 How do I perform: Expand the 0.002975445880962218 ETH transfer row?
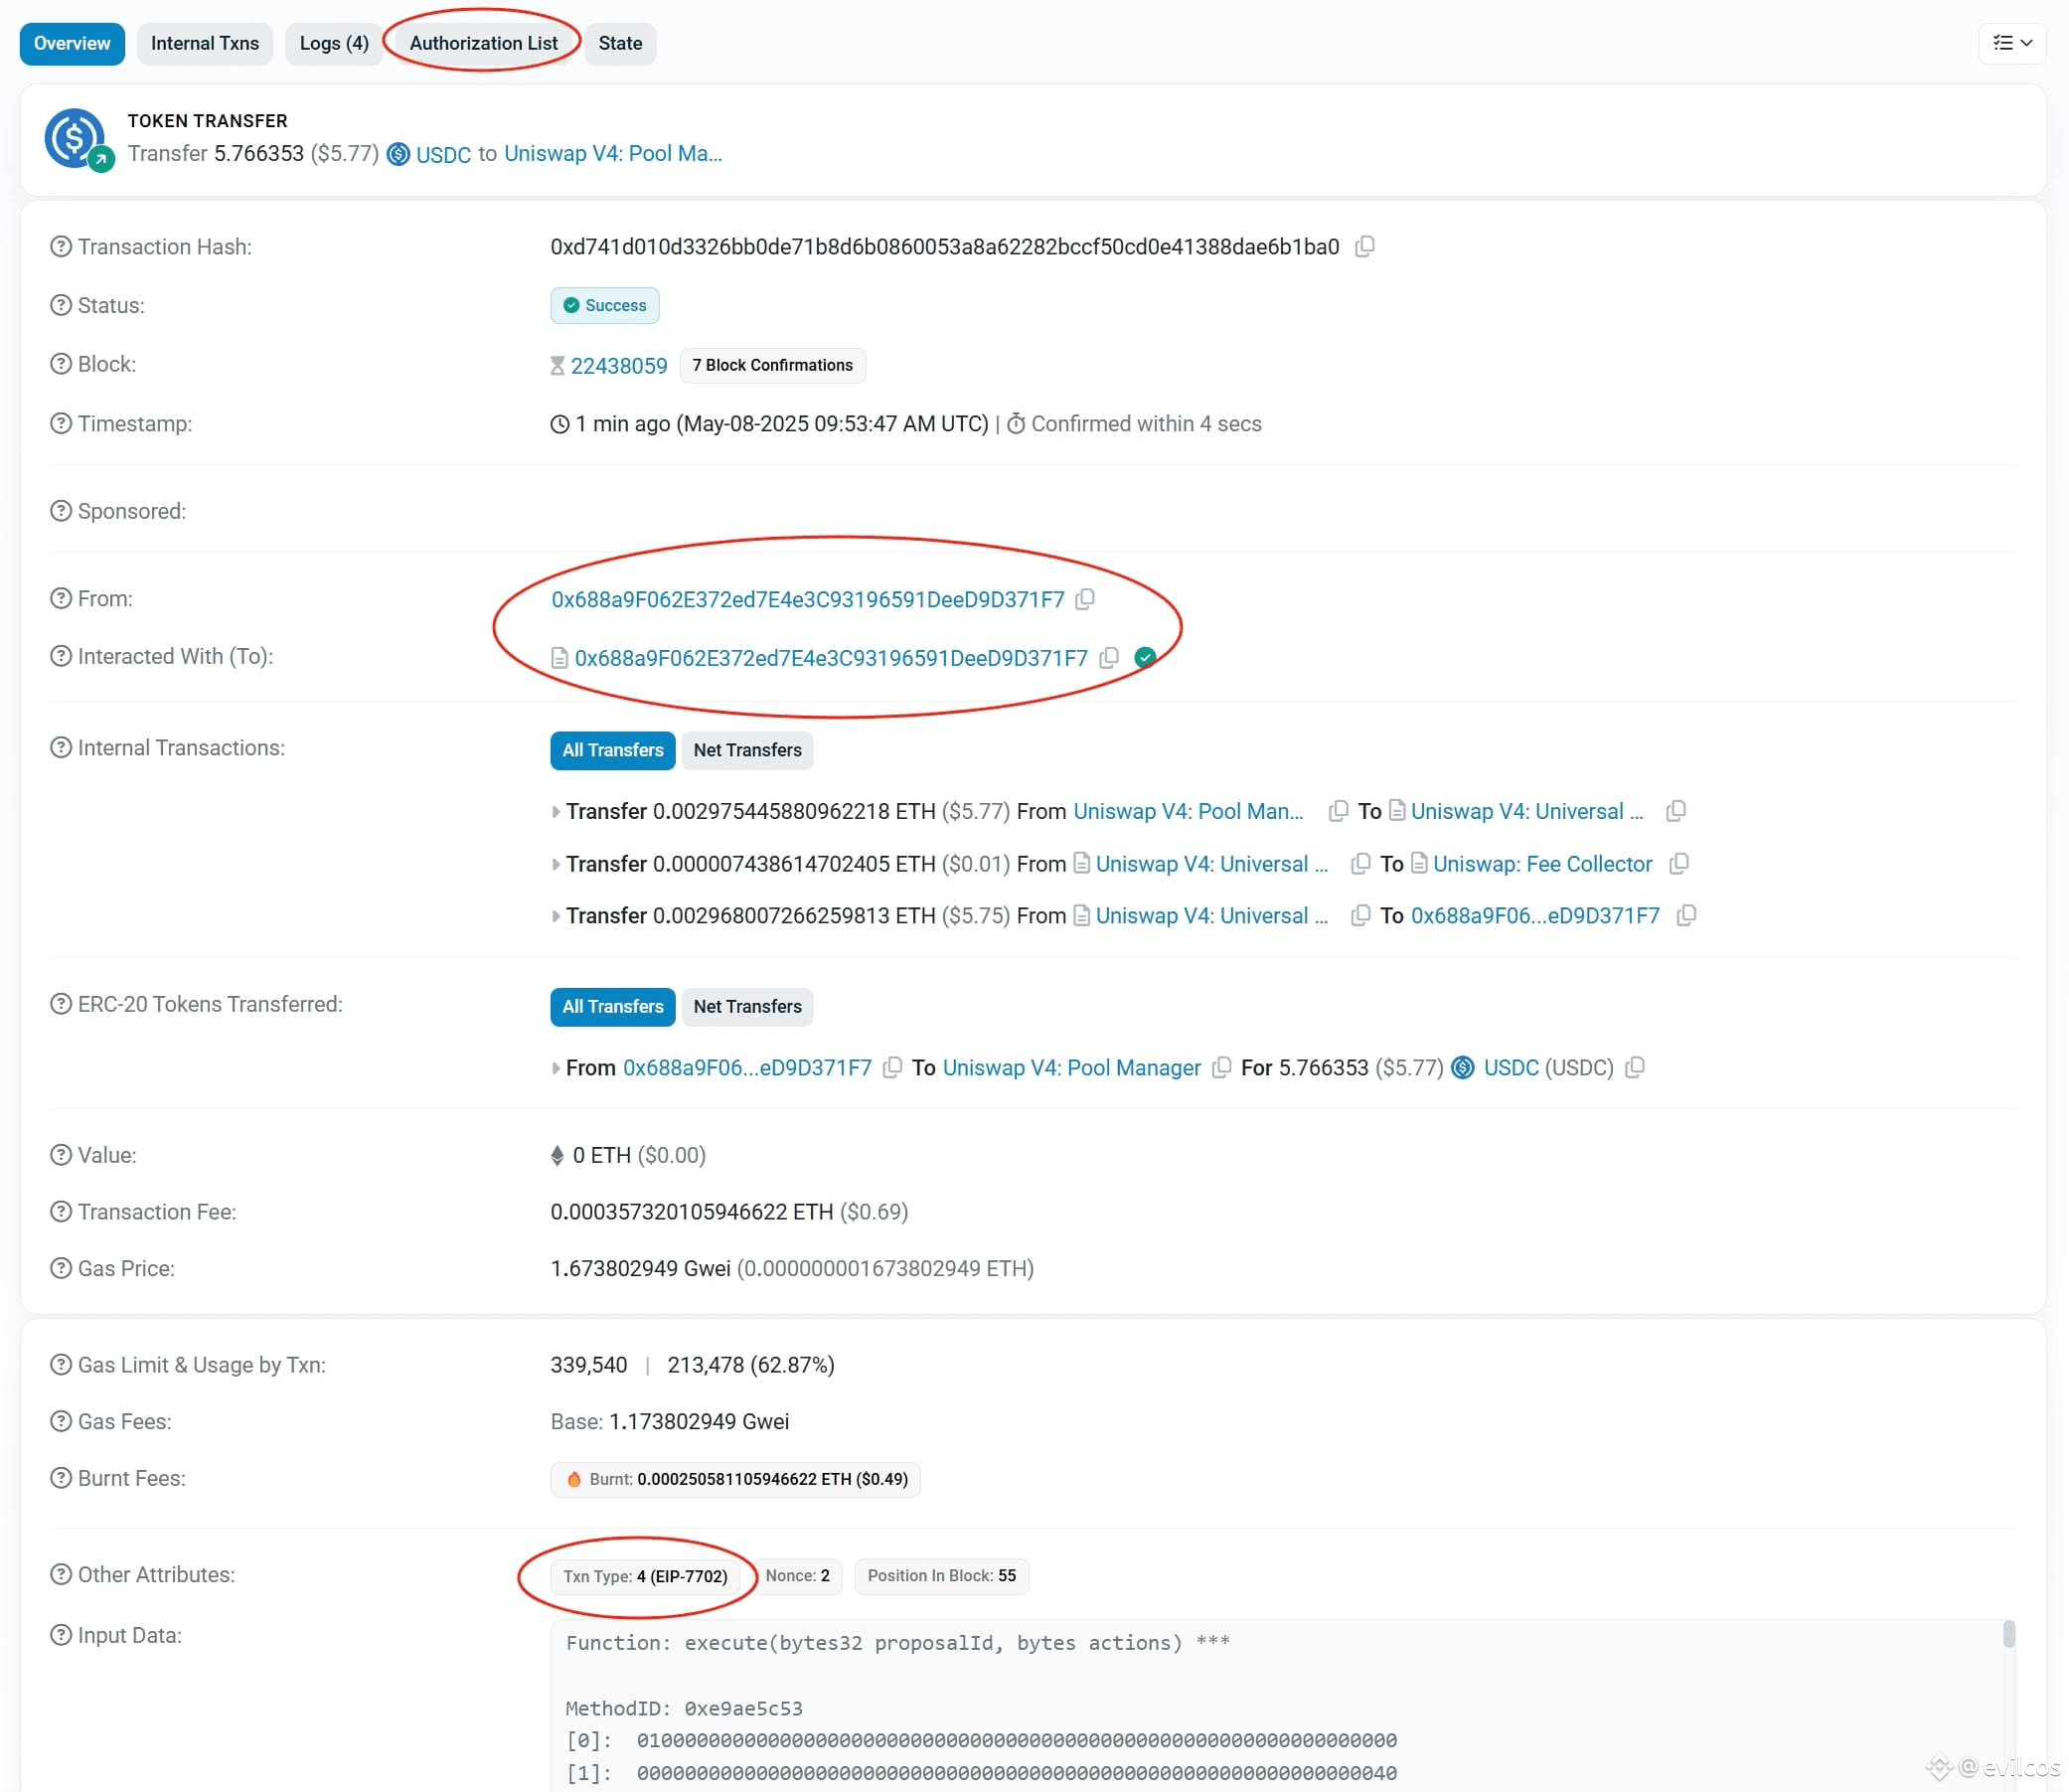point(556,812)
